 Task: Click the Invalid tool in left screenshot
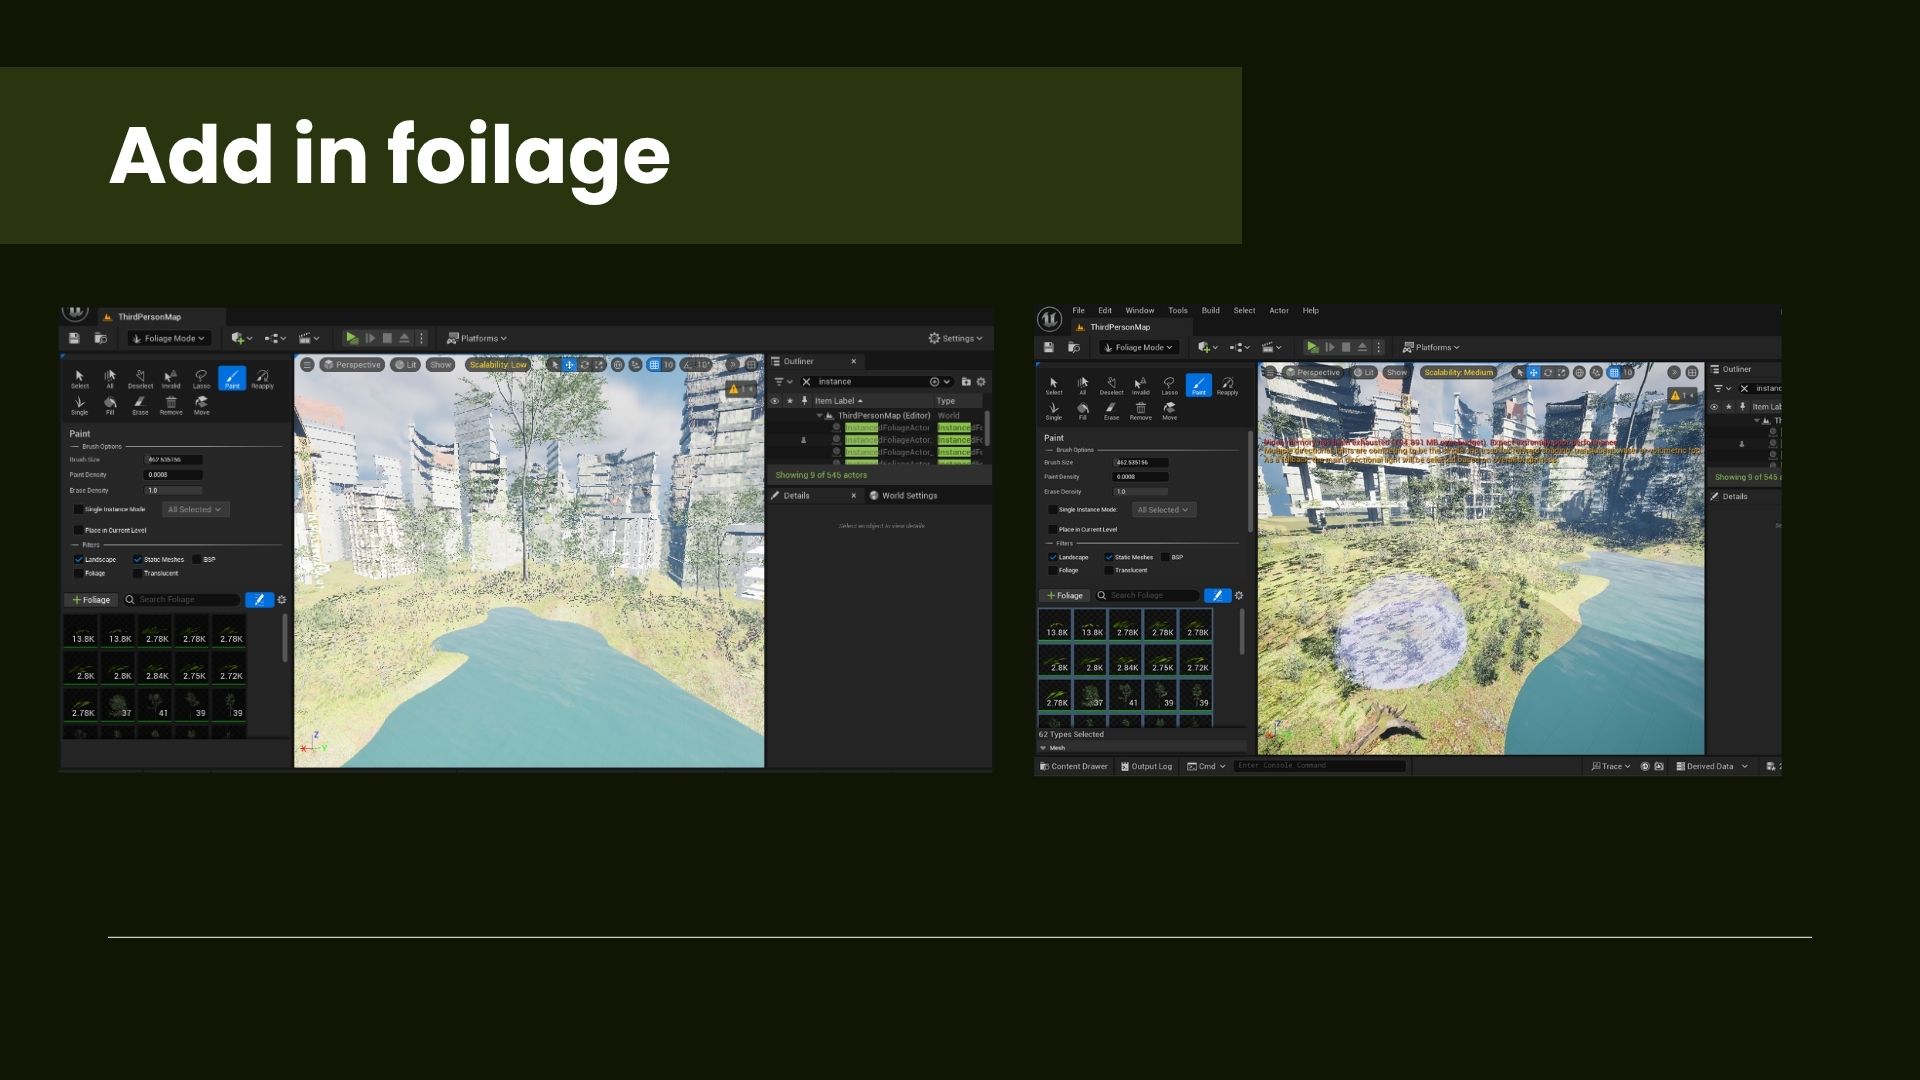point(171,378)
